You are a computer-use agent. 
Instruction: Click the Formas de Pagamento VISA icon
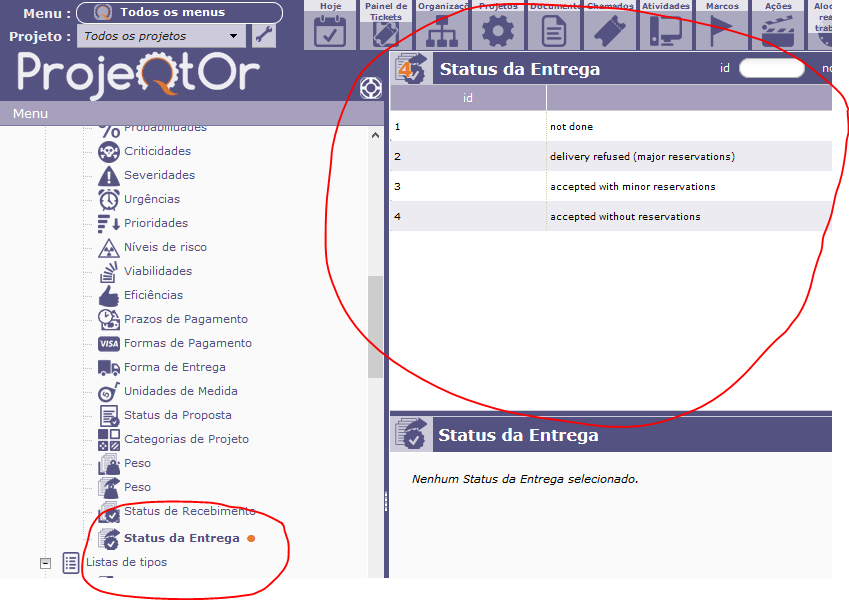tap(109, 343)
